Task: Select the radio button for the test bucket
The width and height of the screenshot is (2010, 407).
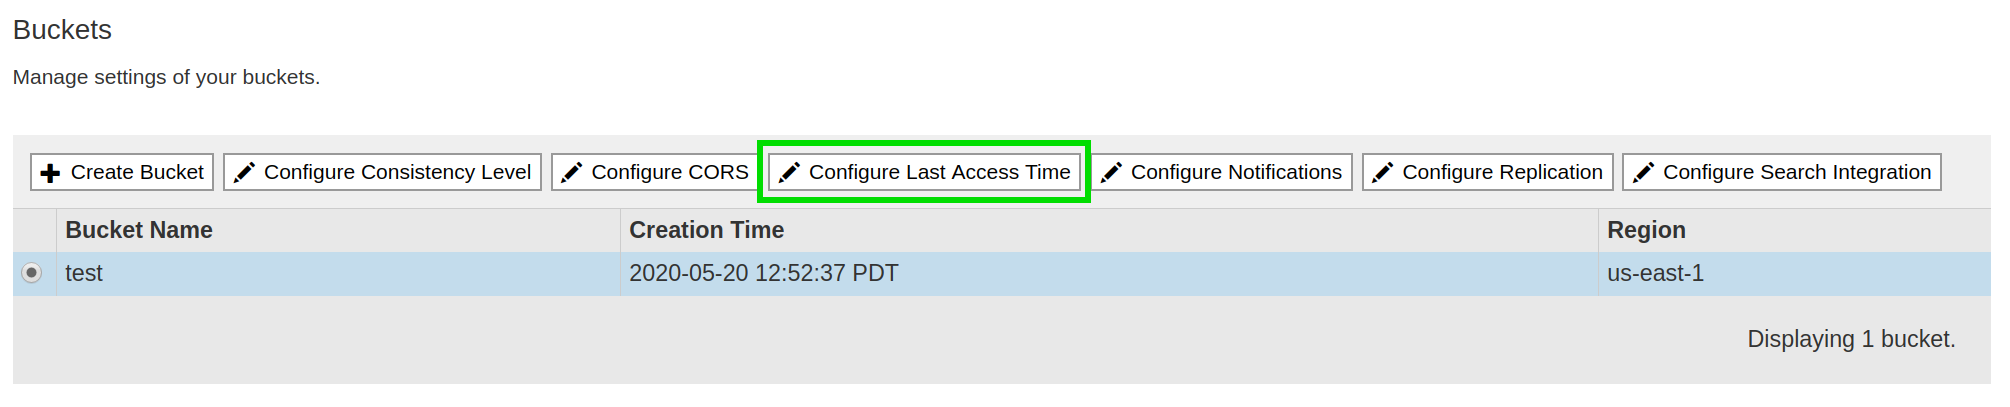Action: (x=32, y=273)
